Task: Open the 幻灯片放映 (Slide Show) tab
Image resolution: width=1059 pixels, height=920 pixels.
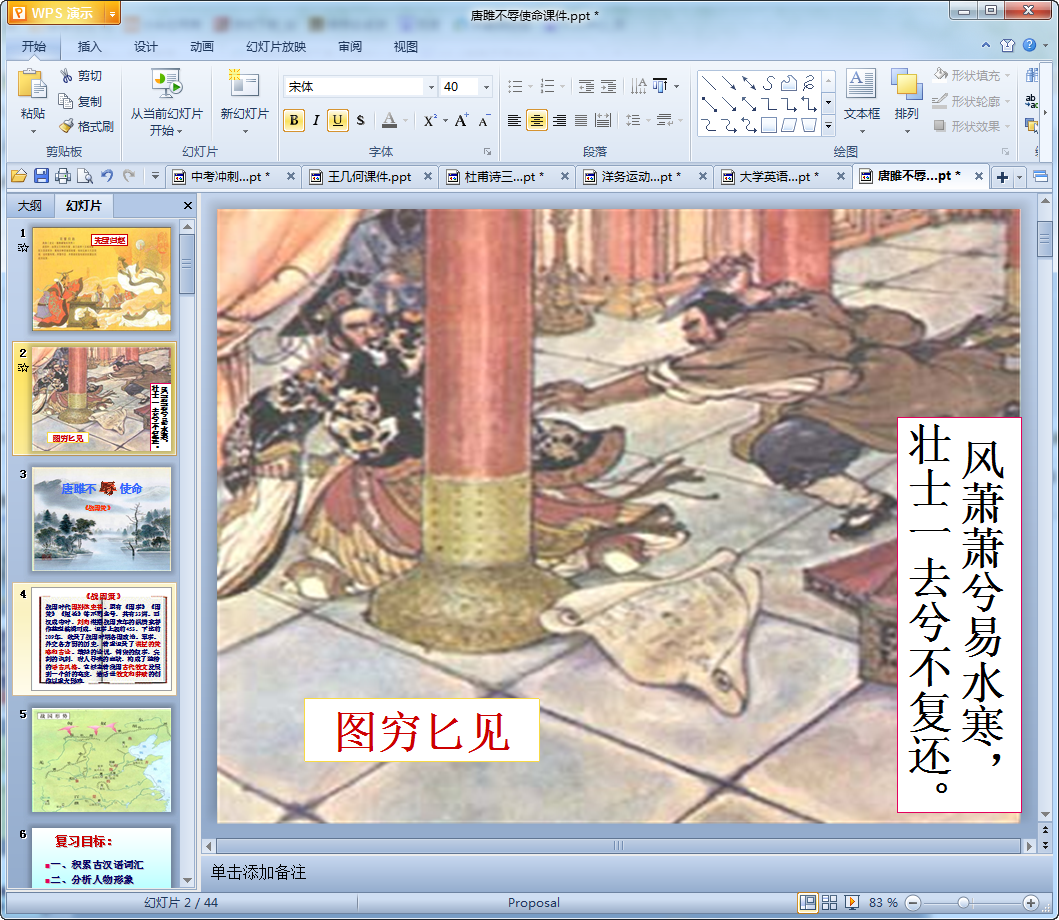Action: coord(276,46)
